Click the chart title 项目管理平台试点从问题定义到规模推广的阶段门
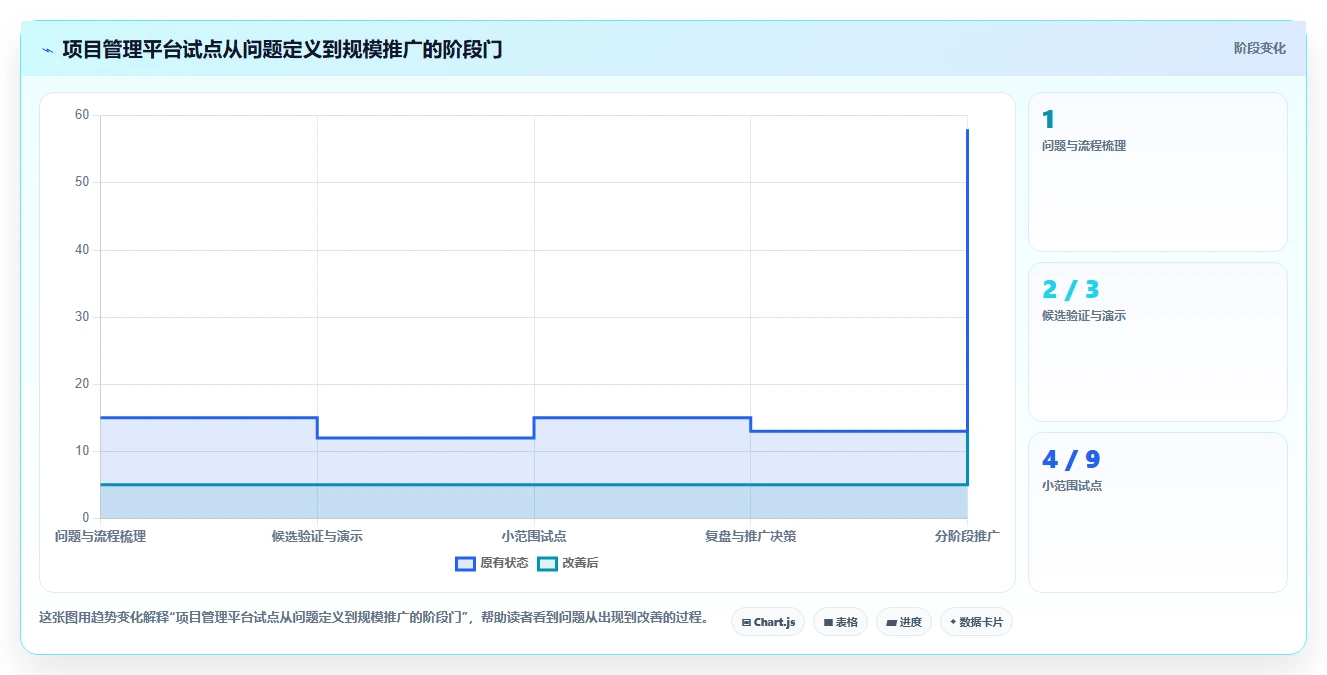This screenshot has width=1327, height=675. pyautogui.click(x=282, y=49)
